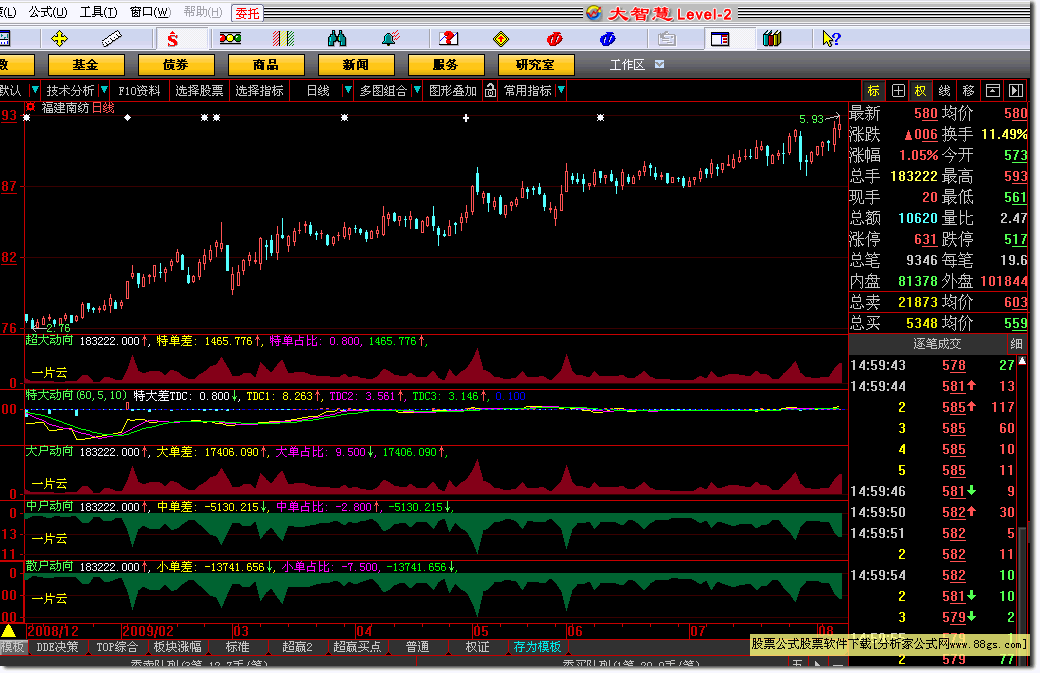Open the 帮助(H) menu
Screen dimensions: 1040x673
point(202,12)
